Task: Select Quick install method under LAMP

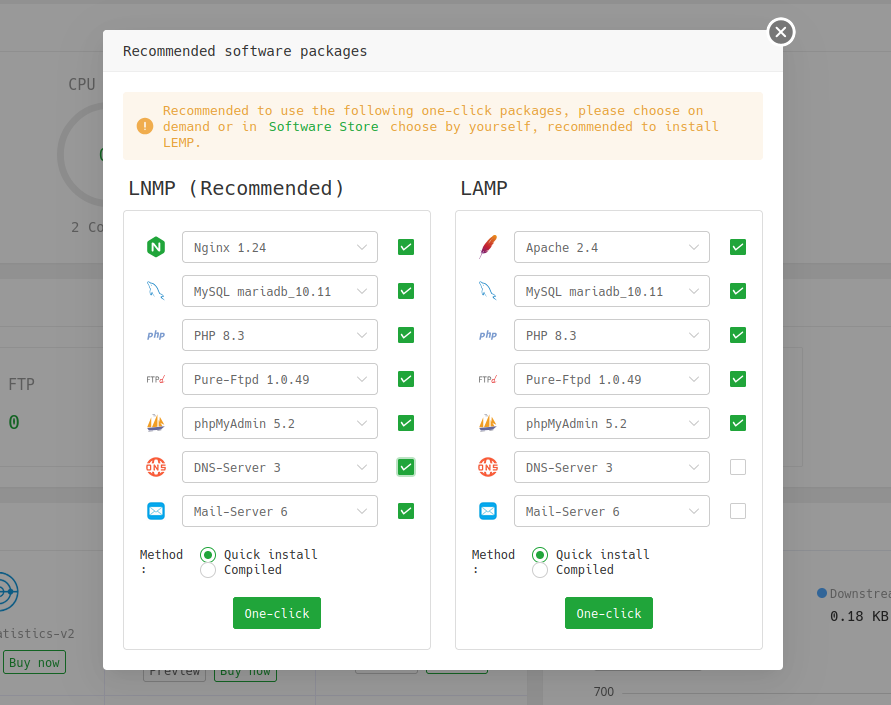Action: (540, 554)
